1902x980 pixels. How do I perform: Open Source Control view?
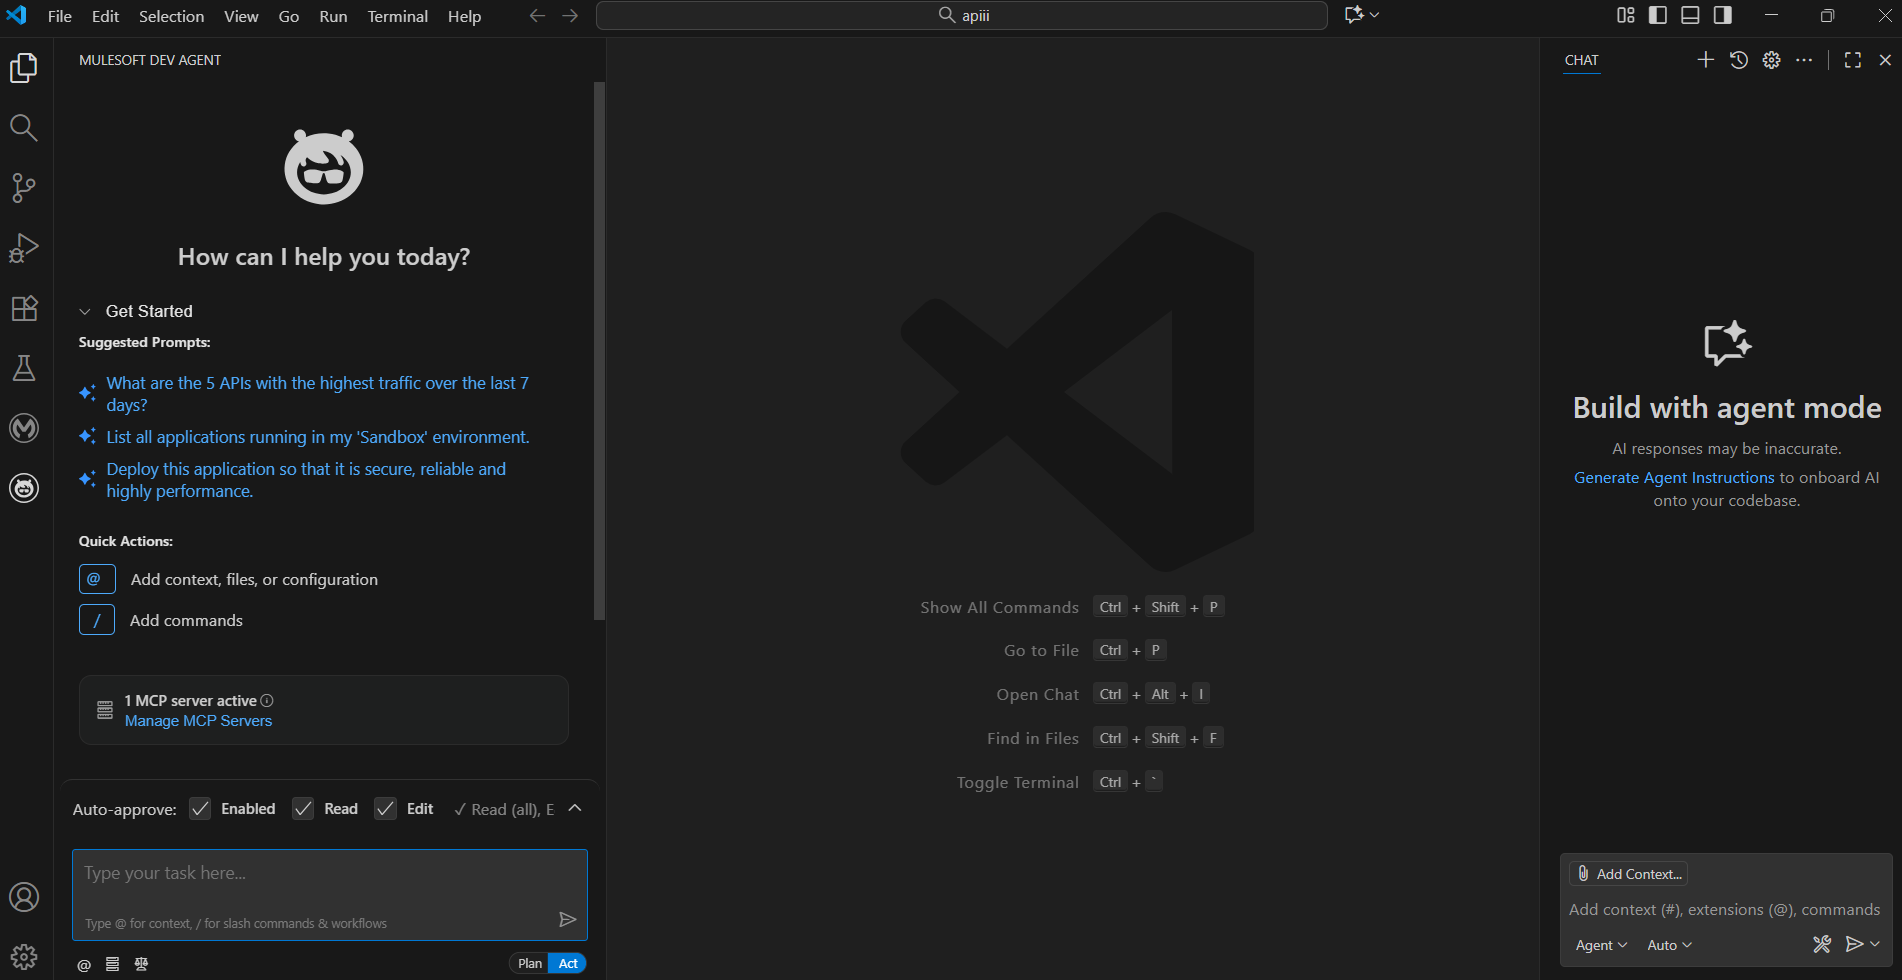[24, 188]
